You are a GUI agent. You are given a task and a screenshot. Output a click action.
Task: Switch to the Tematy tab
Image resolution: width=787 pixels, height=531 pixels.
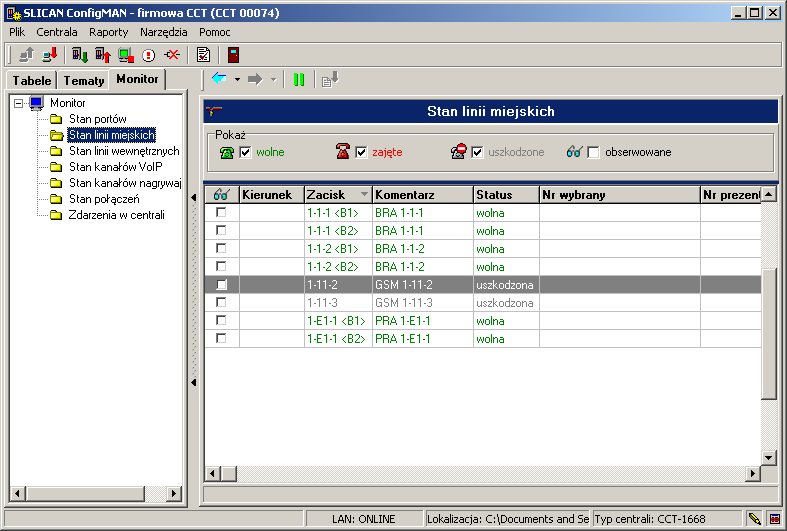tap(84, 80)
